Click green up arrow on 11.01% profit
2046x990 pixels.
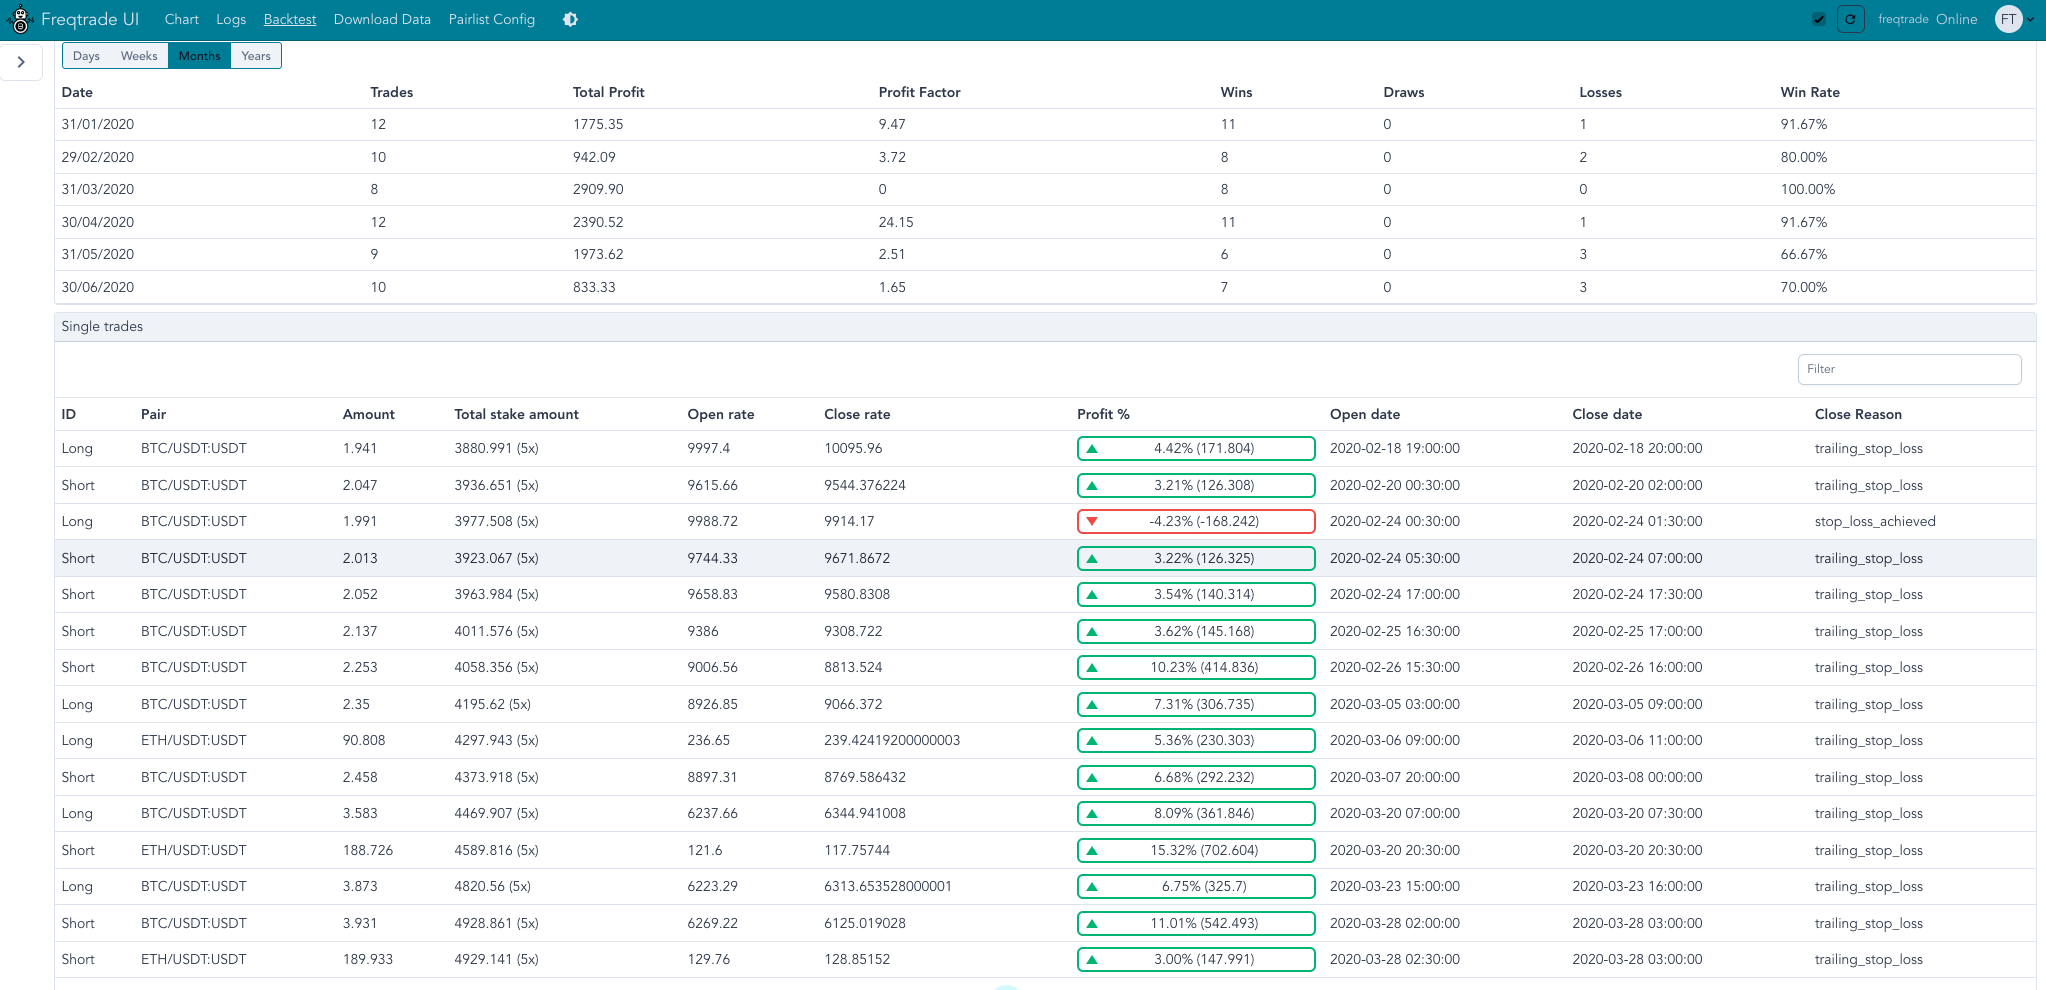pos(1092,923)
